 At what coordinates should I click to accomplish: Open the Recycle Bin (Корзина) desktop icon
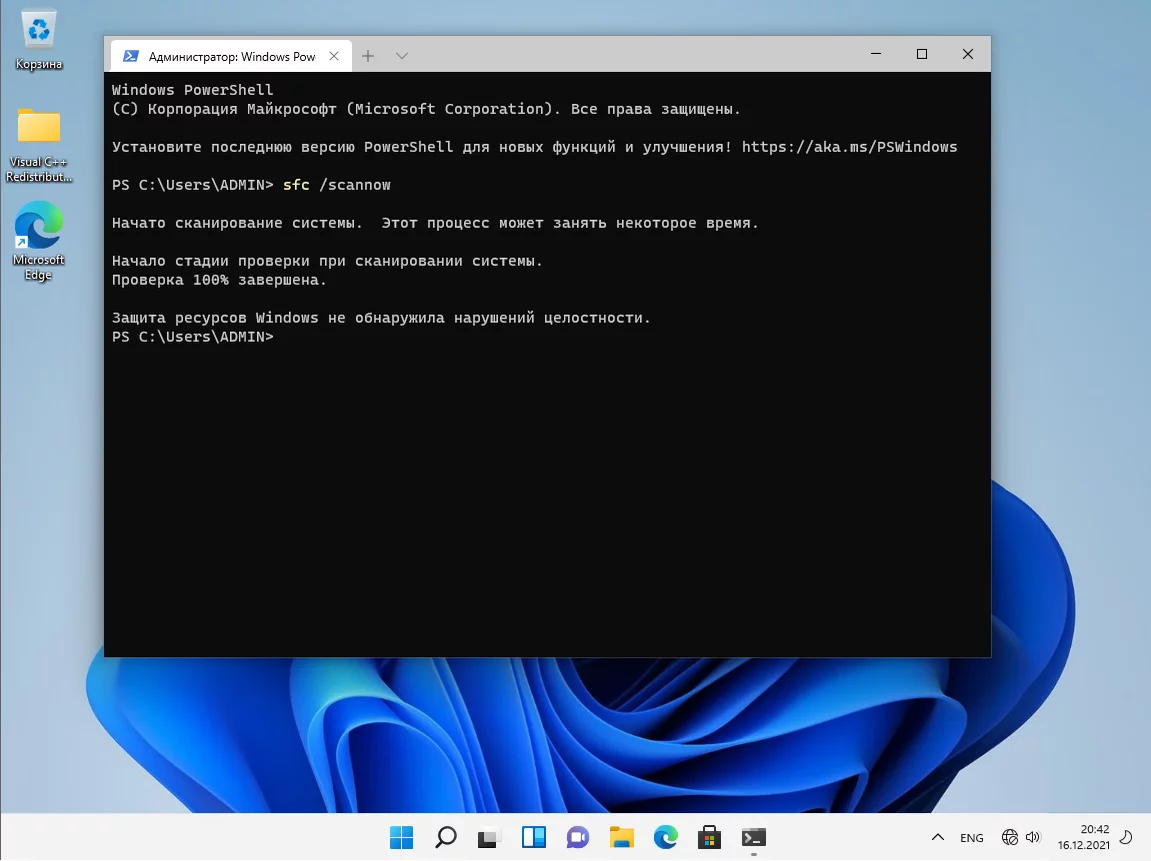(x=39, y=40)
